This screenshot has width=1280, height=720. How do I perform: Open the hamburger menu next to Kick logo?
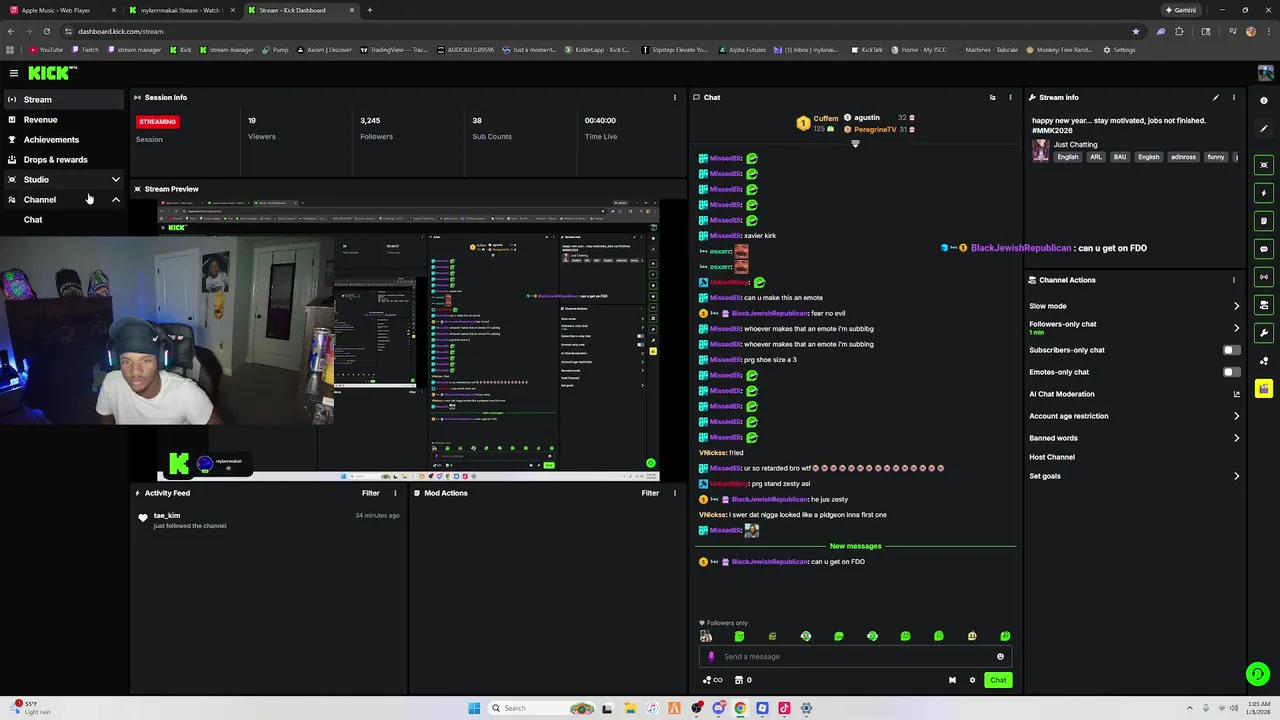click(x=14, y=73)
